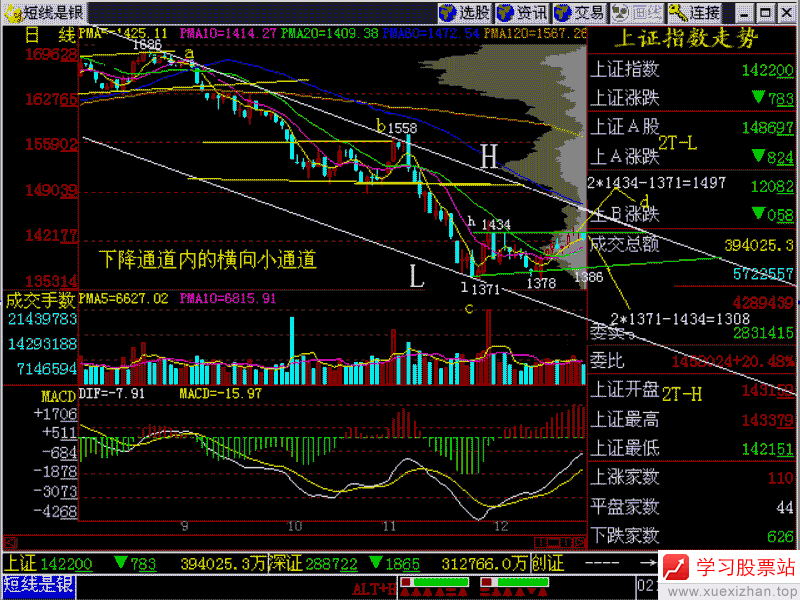Open the 交易 trading toolbar button
The height and width of the screenshot is (600, 800).
580,13
